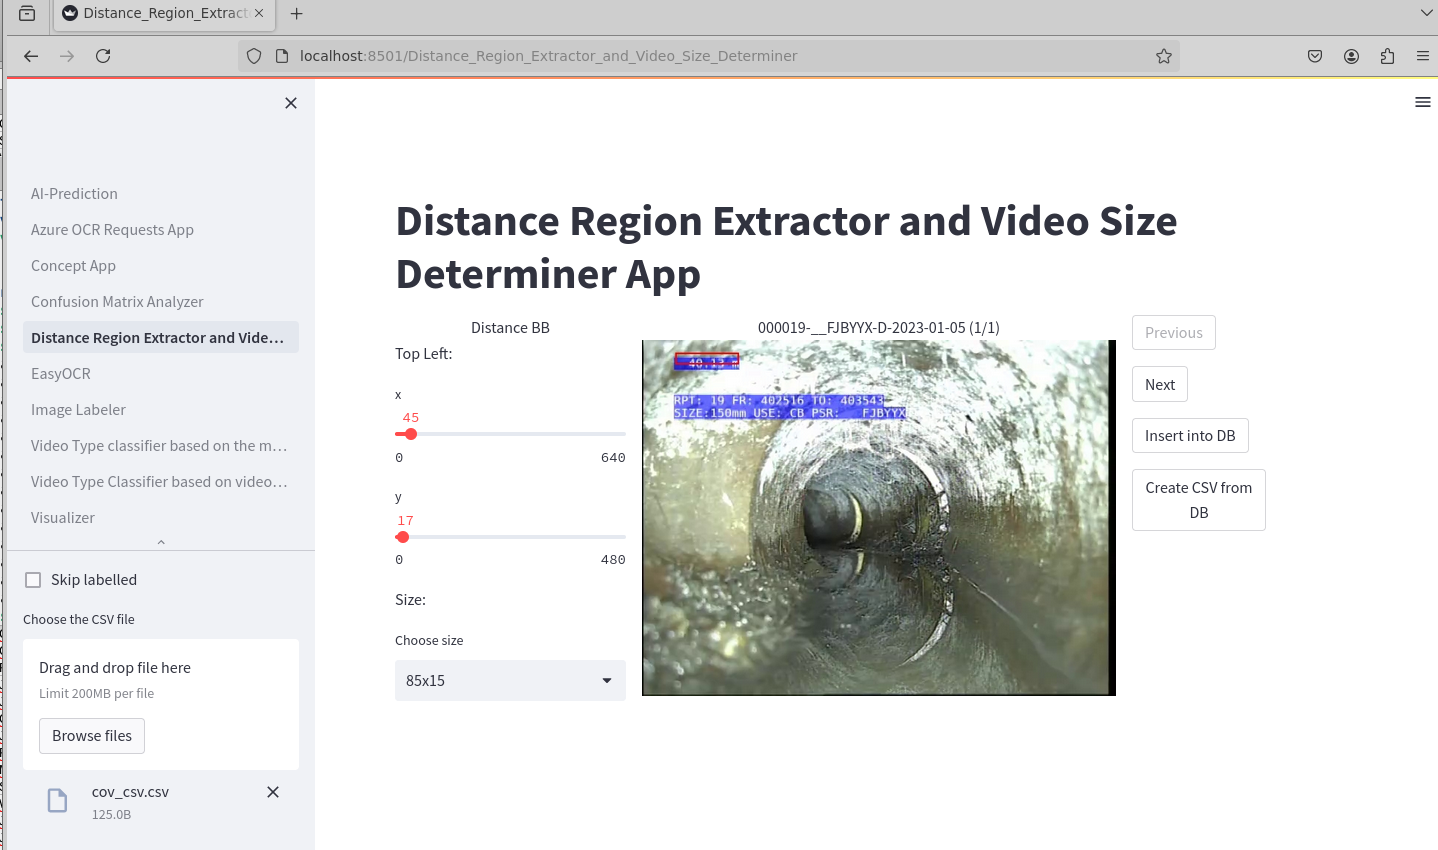The image size is (1438, 850).
Task: Open the Firefox application menu
Action: (1423, 56)
